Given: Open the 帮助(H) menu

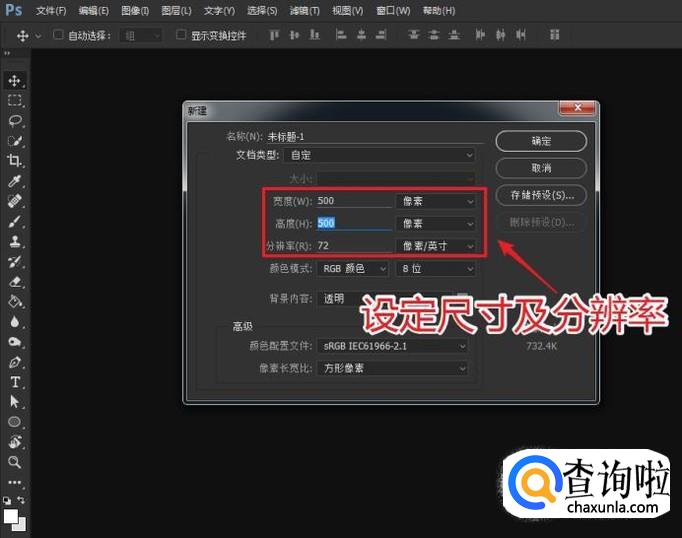Looking at the screenshot, I should (439, 10).
